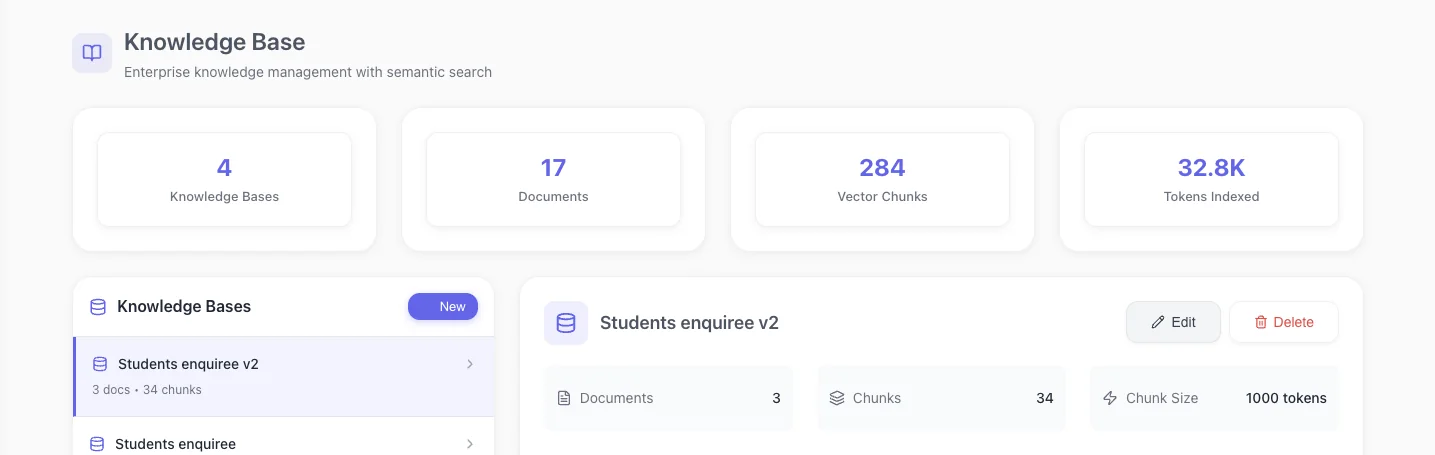This screenshot has height=455, width=1435.
Task: Click the Documents label in the detail panel
Action: pyautogui.click(x=616, y=398)
